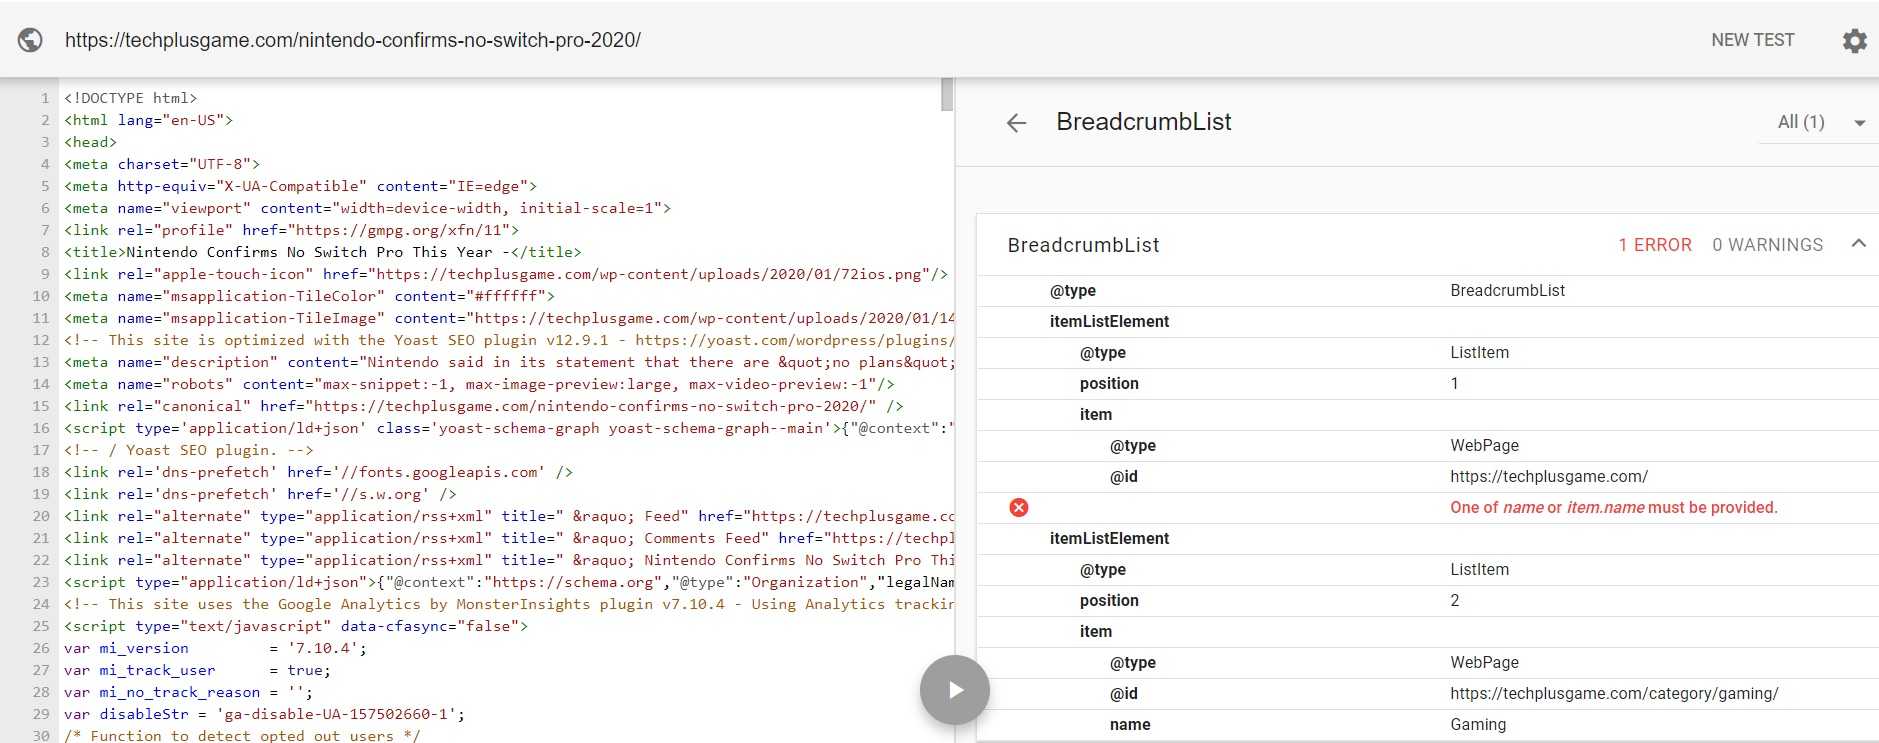Click the code pane vertical scrollbar
The image size is (1879, 743).
[947, 95]
